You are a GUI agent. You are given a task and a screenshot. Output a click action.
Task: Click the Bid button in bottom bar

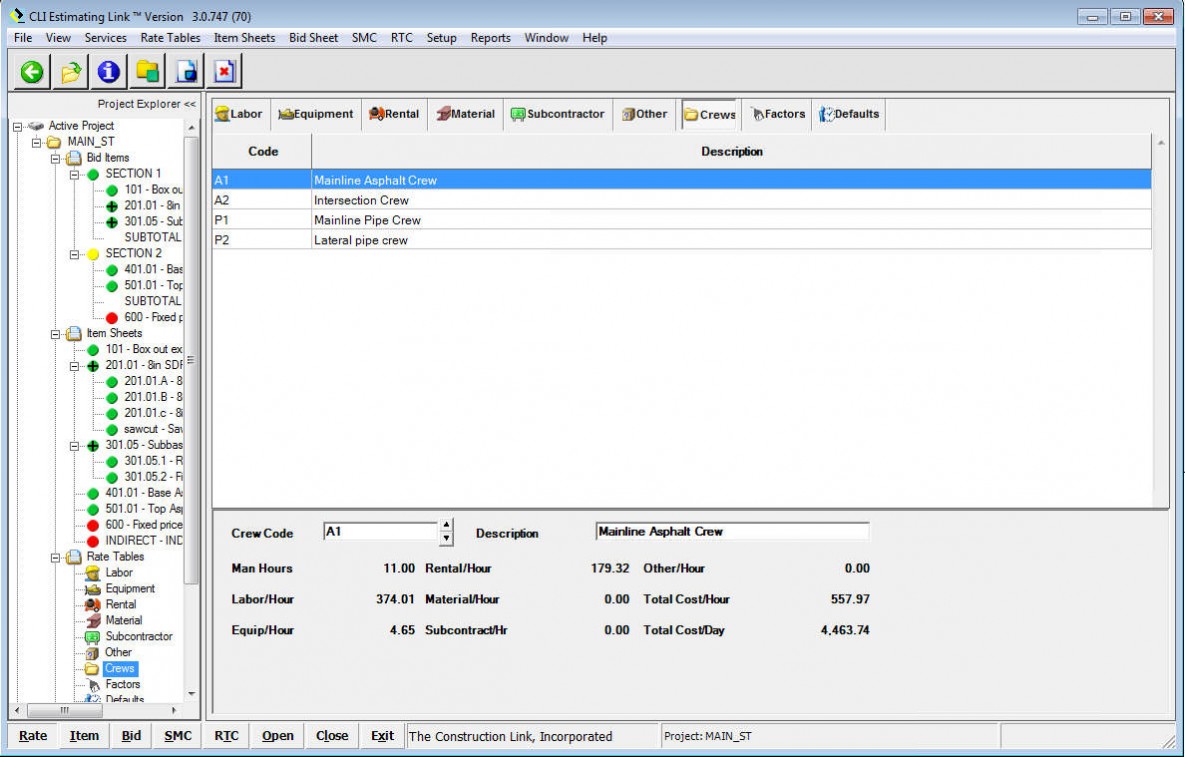(x=131, y=736)
